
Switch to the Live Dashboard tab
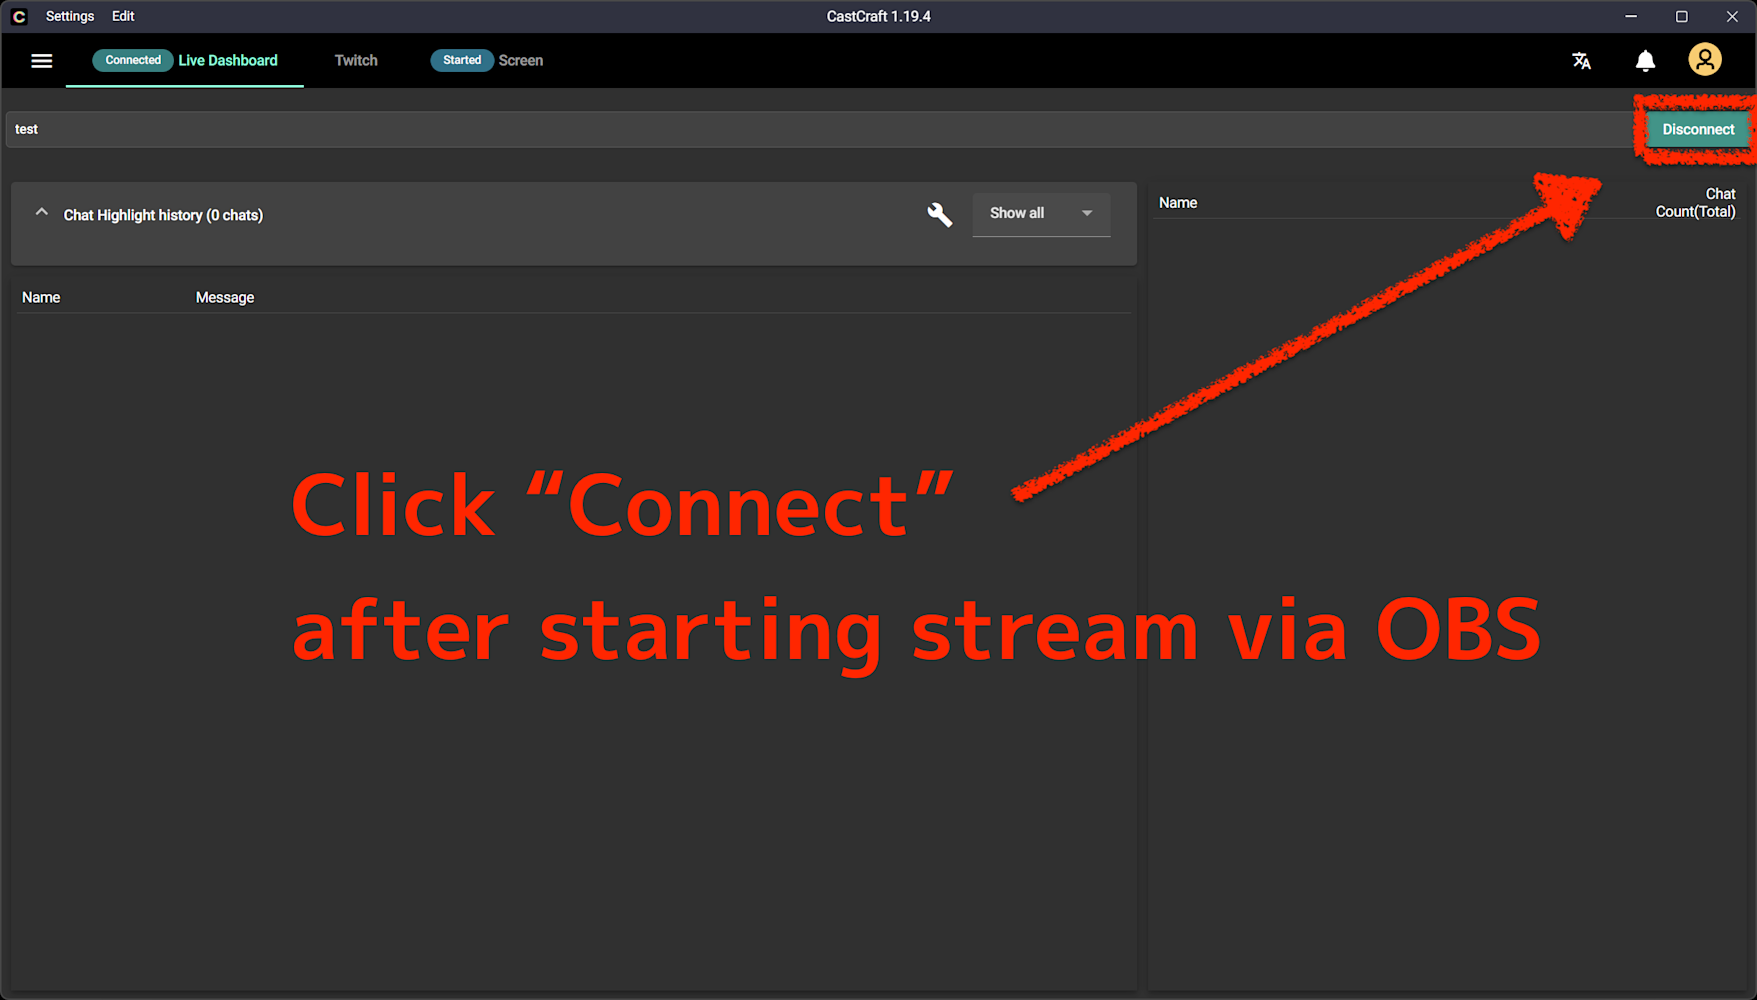coord(185,60)
